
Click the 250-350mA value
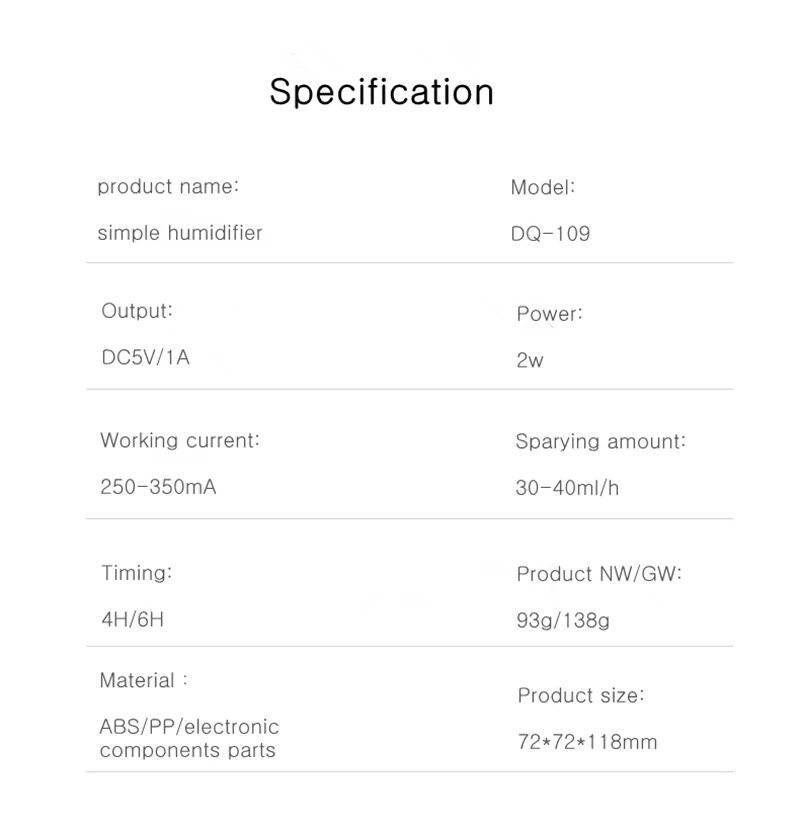tap(158, 487)
